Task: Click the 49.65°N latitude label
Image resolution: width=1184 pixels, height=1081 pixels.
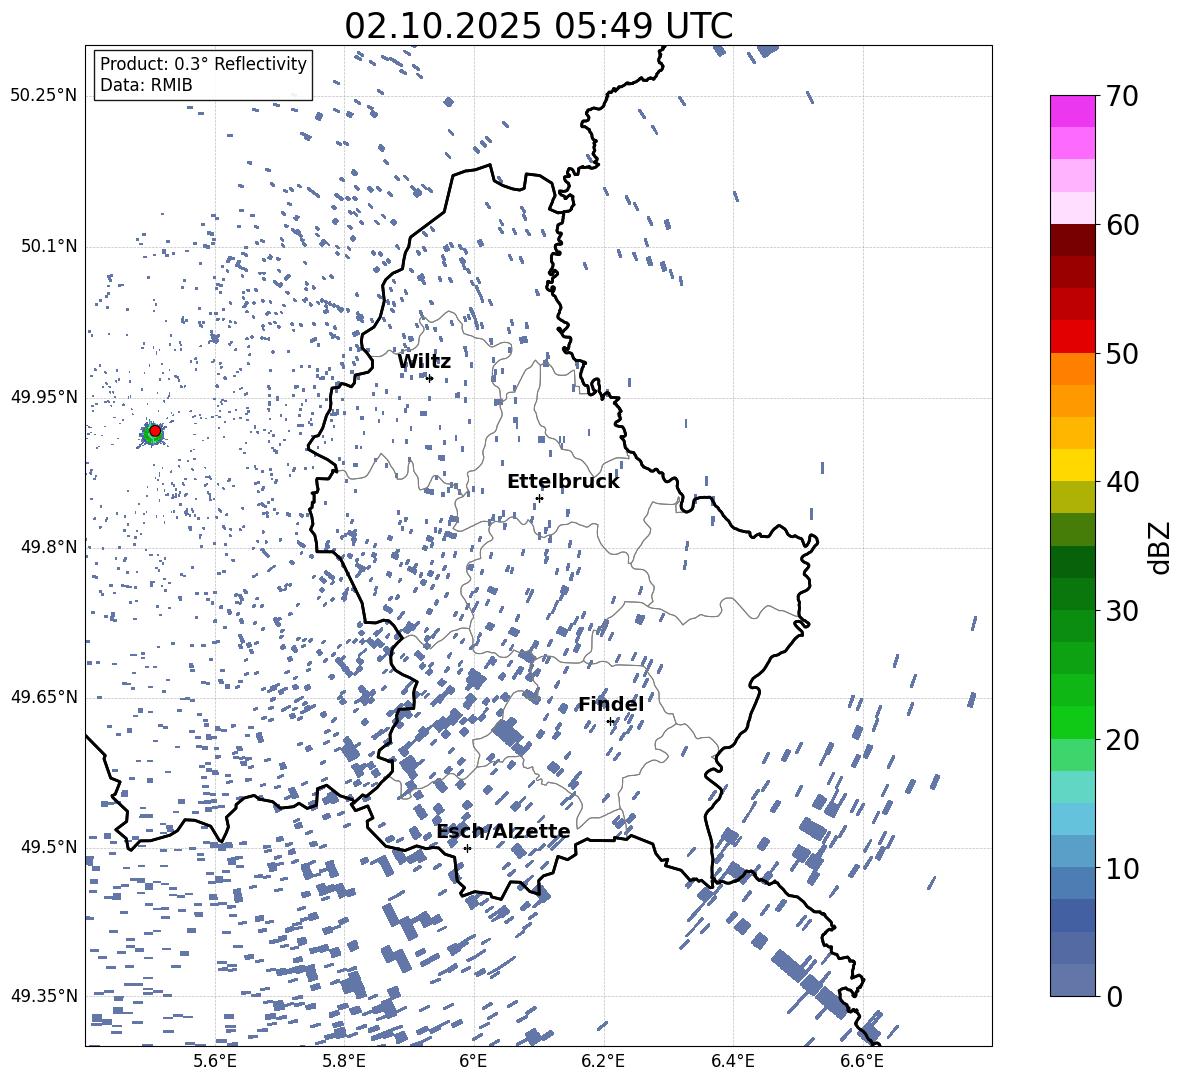Action: [44, 696]
